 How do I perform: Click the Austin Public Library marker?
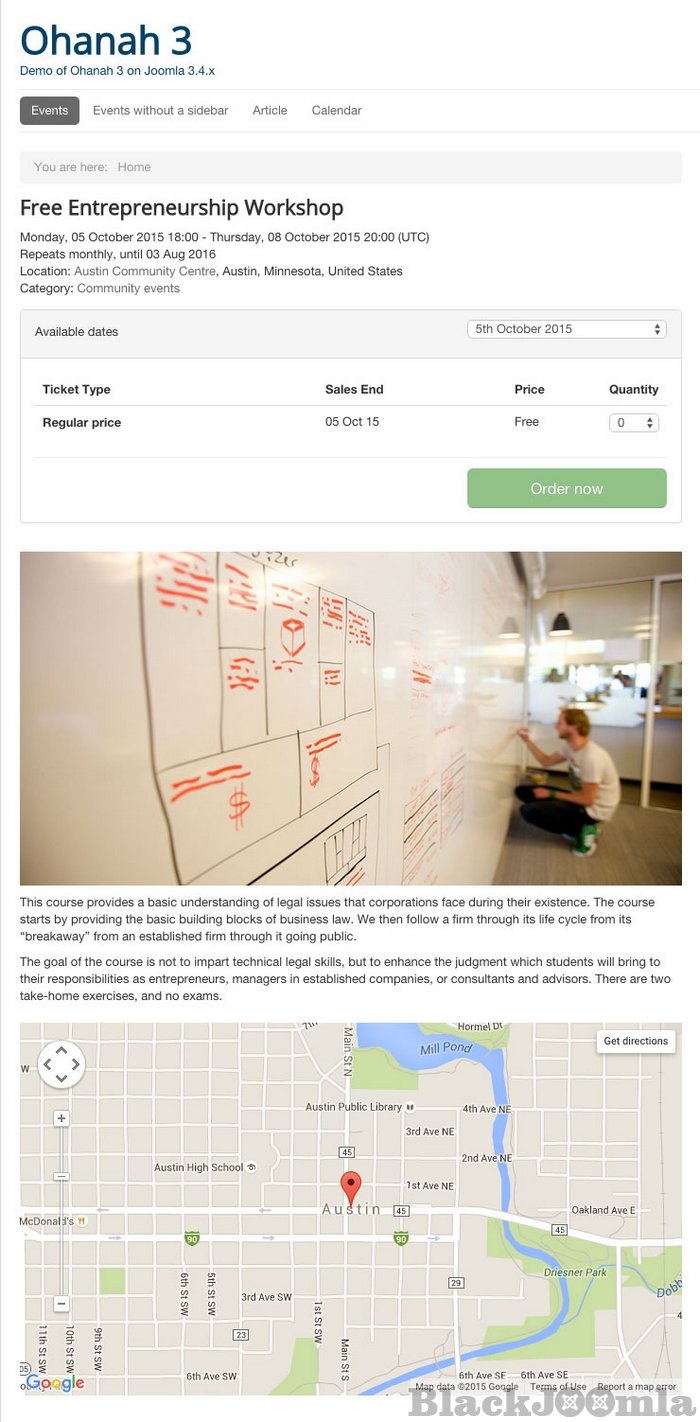pyautogui.click(x=410, y=1107)
